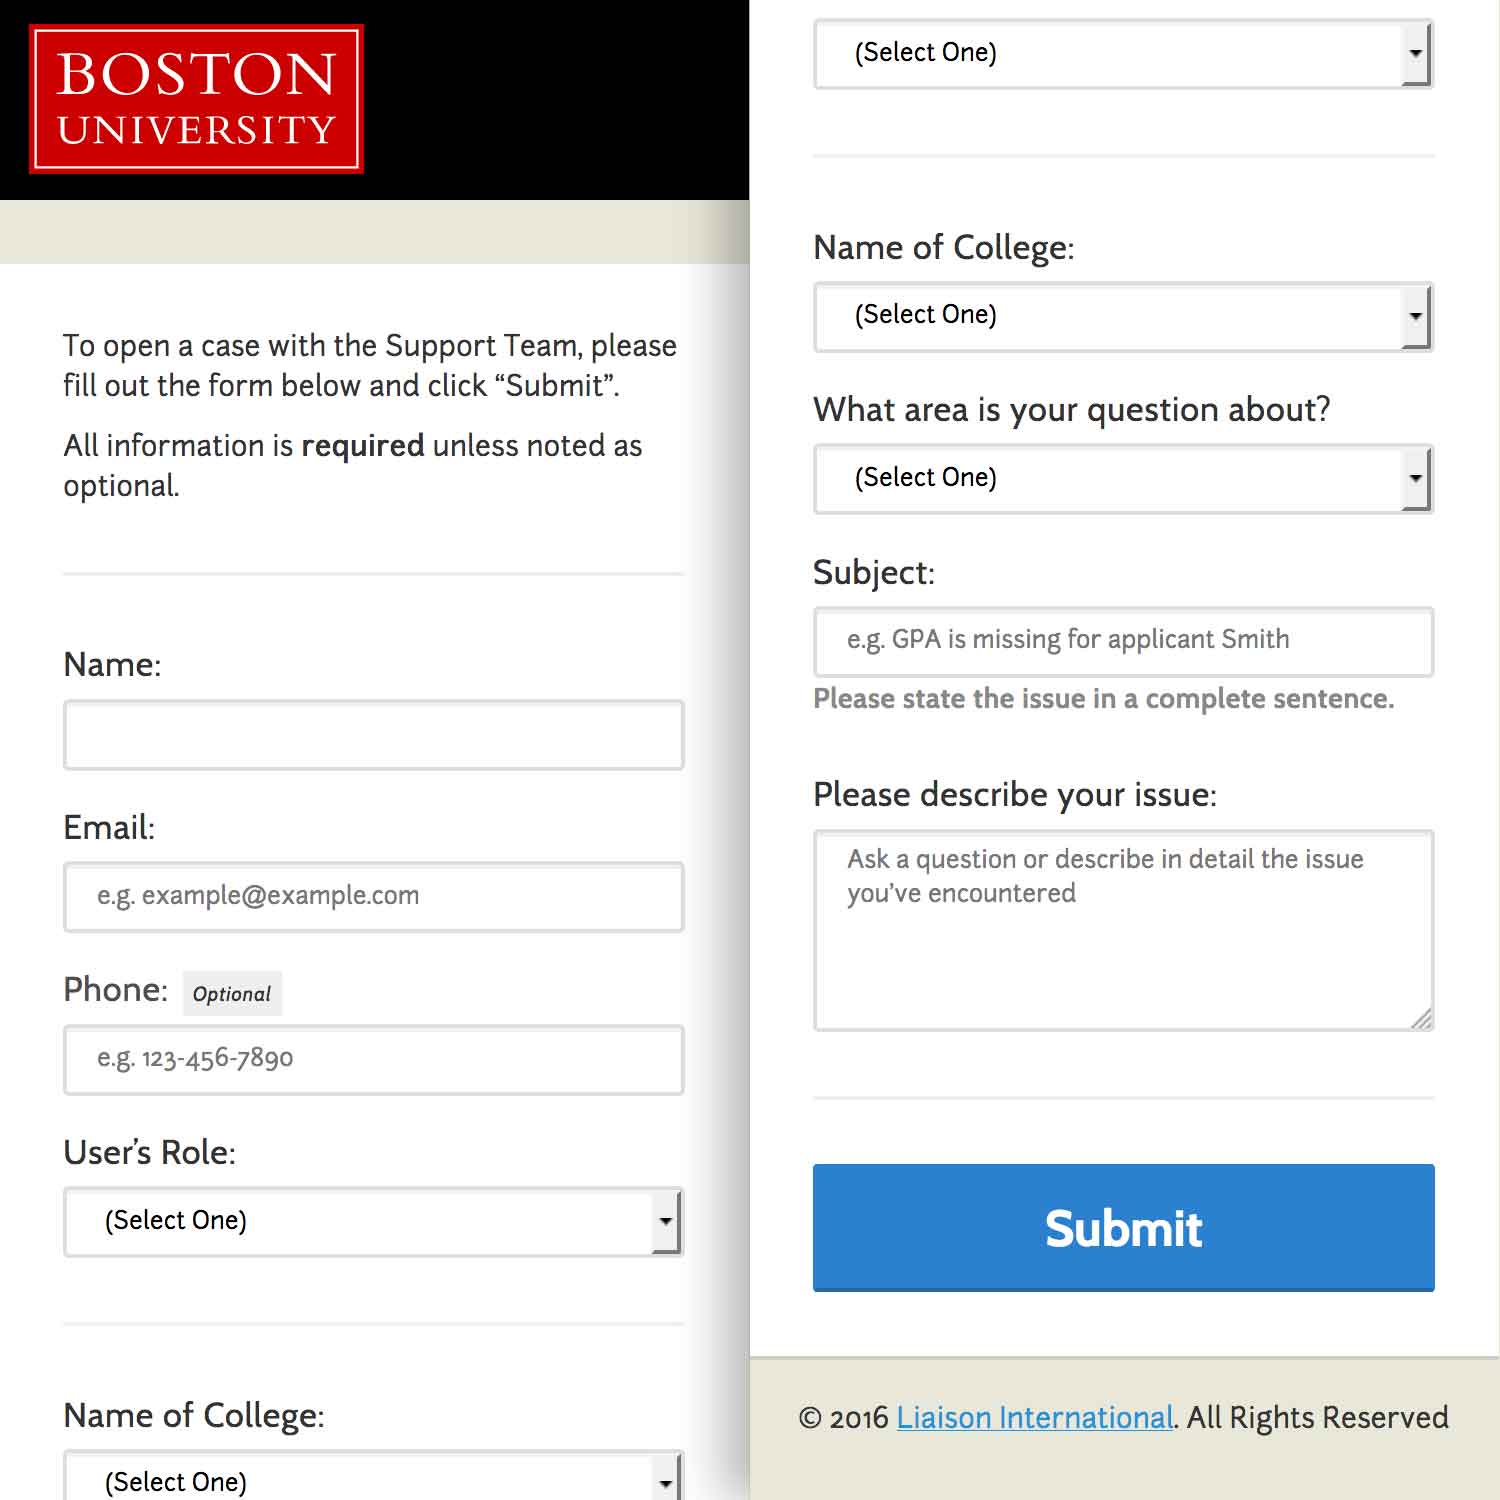
Task: Expand the "What area is your question about?" dropdown
Action: (x=1110, y=478)
